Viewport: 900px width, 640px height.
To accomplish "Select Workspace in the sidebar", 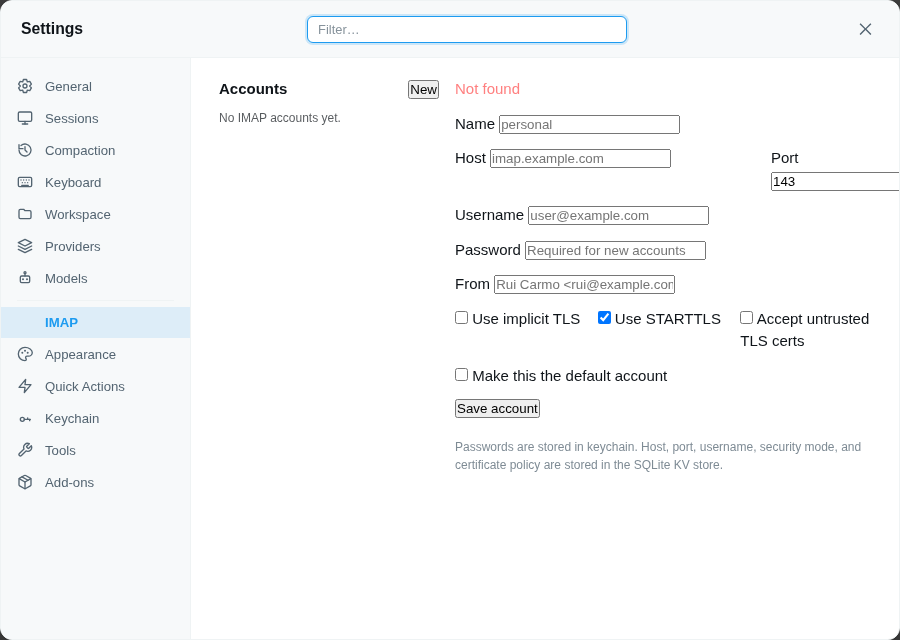I will 95,215.
